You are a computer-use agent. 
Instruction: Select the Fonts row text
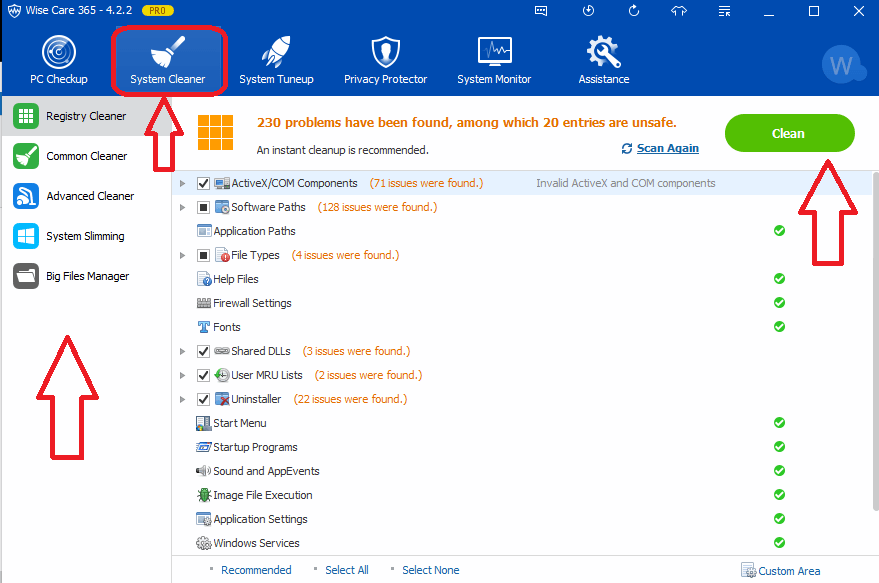(x=227, y=327)
